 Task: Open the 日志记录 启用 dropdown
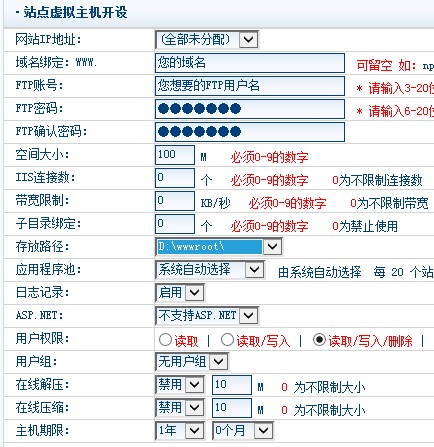pos(180,293)
